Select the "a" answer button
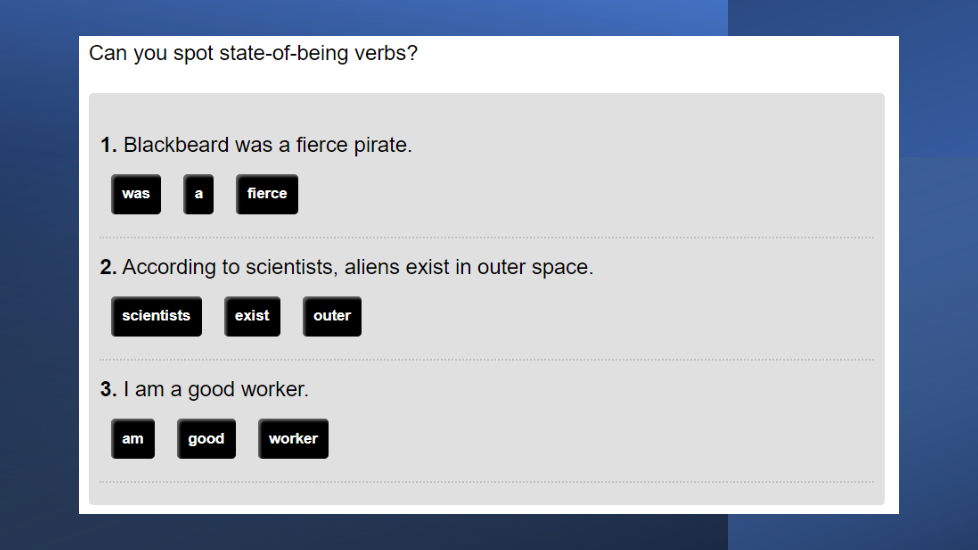Screen dimensions: 978x550 [198, 194]
